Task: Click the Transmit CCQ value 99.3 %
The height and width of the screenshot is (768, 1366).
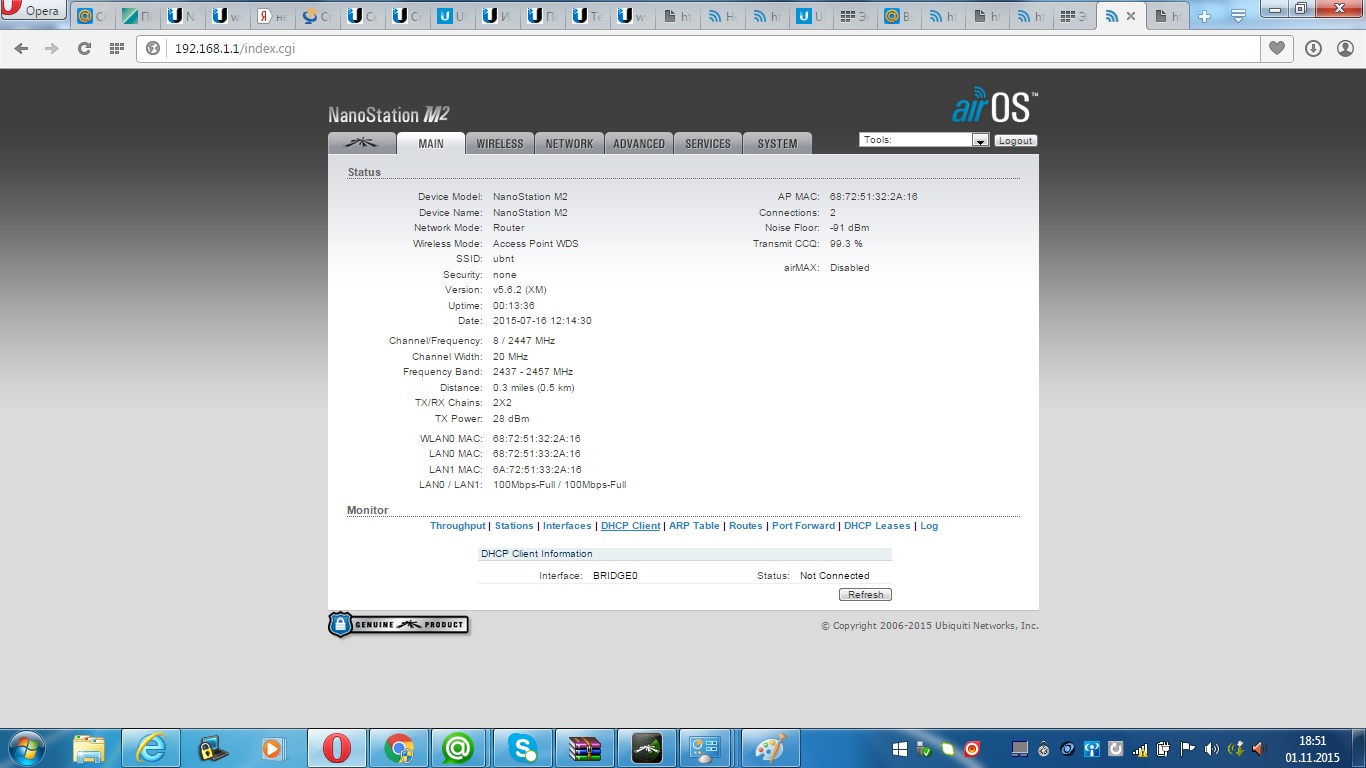Action: [x=846, y=244]
